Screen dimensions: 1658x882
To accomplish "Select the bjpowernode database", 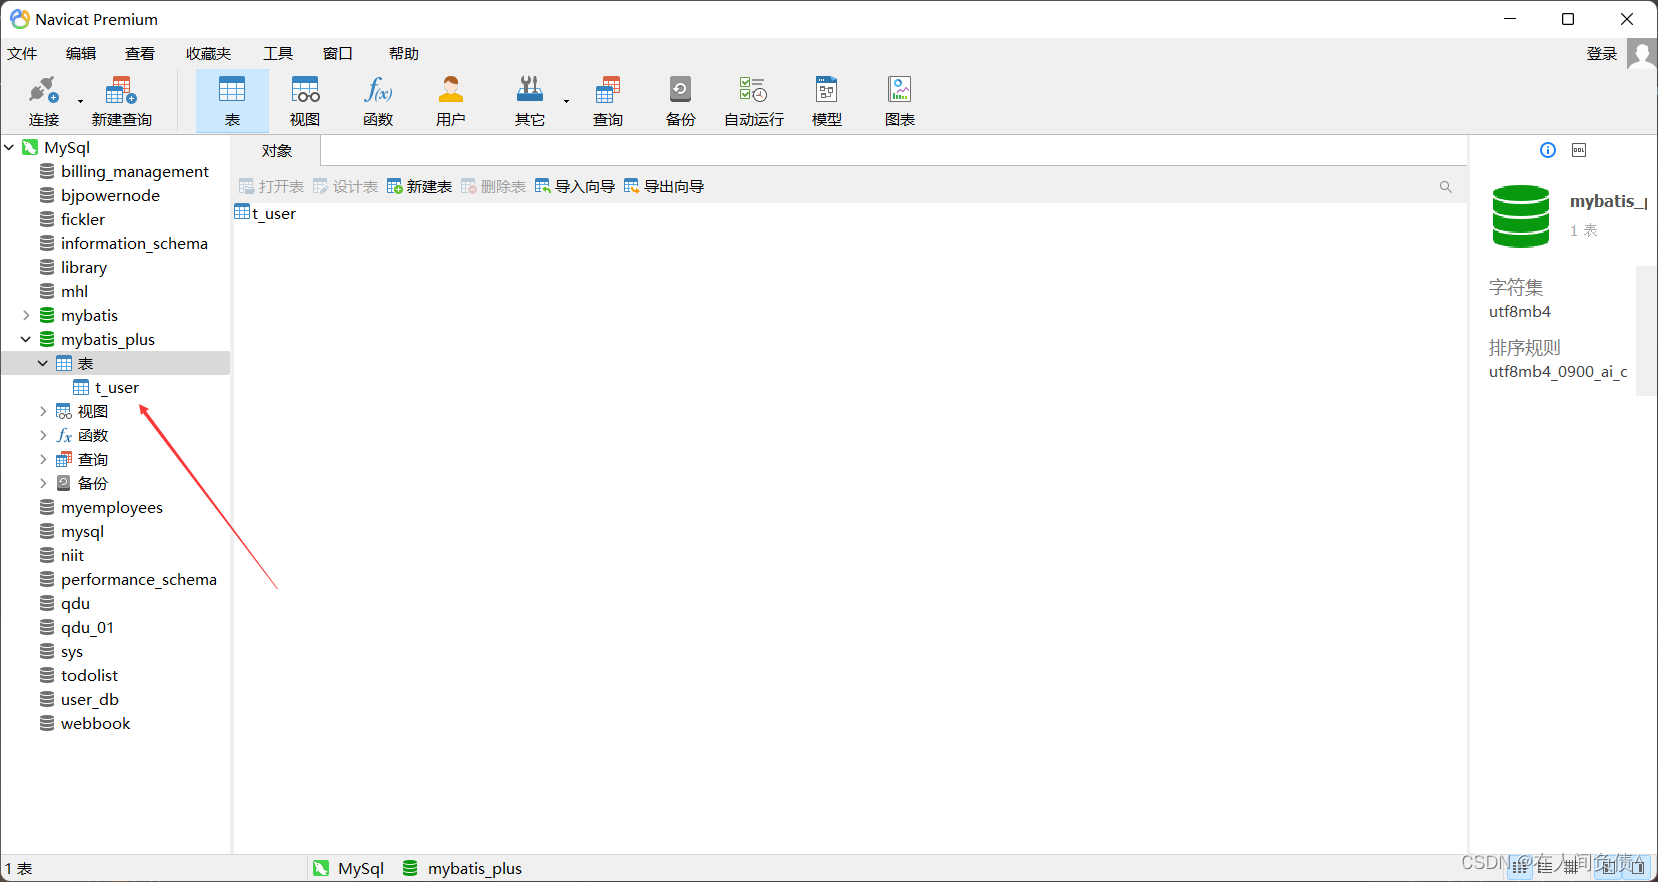I will click(x=110, y=195).
